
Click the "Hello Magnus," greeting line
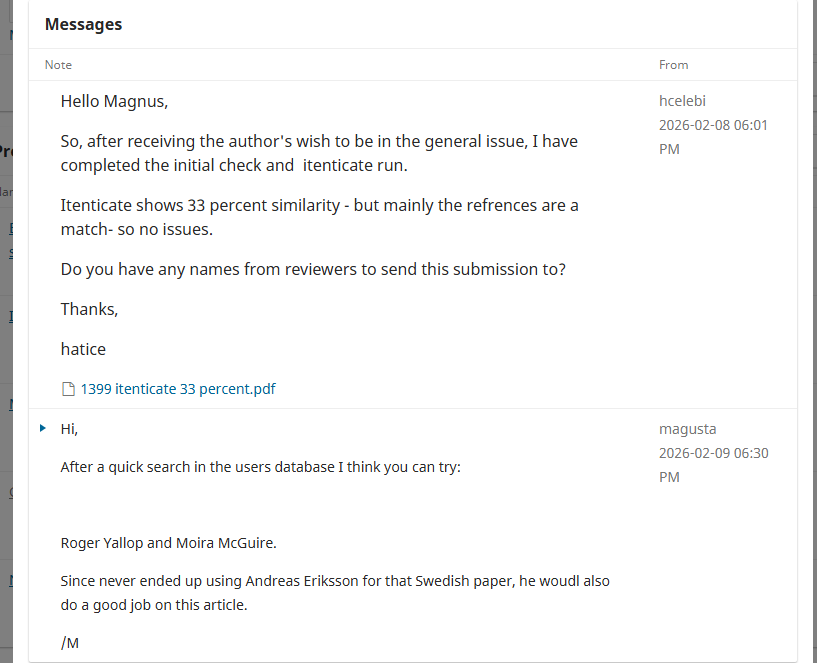(x=114, y=101)
